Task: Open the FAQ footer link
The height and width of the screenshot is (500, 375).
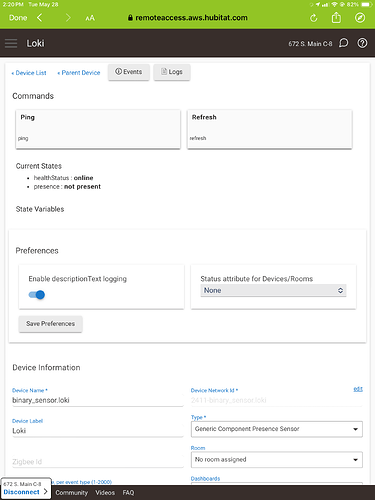Action: [128, 493]
